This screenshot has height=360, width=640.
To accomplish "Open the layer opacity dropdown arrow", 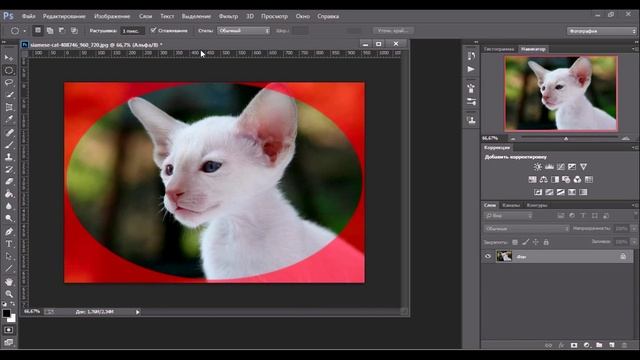I will [x=633, y=229].
